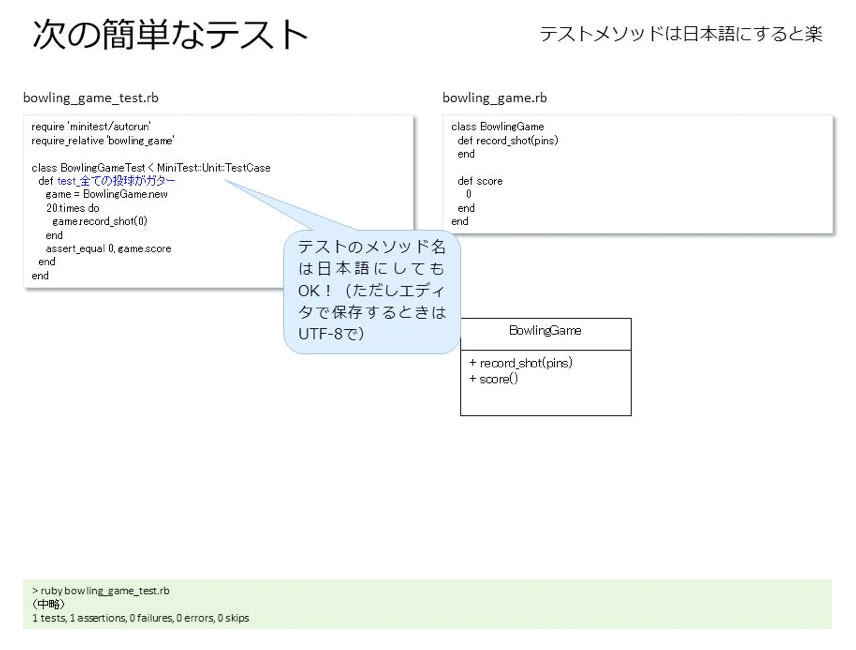Click the def record_shot(pins) line
The image size is (856, 650).
[508, 140]
